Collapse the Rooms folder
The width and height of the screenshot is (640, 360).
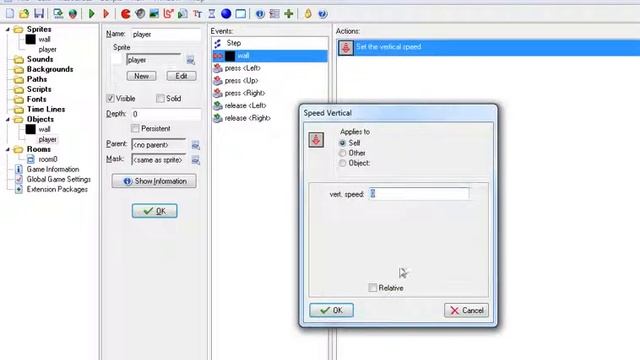[7, 149]
